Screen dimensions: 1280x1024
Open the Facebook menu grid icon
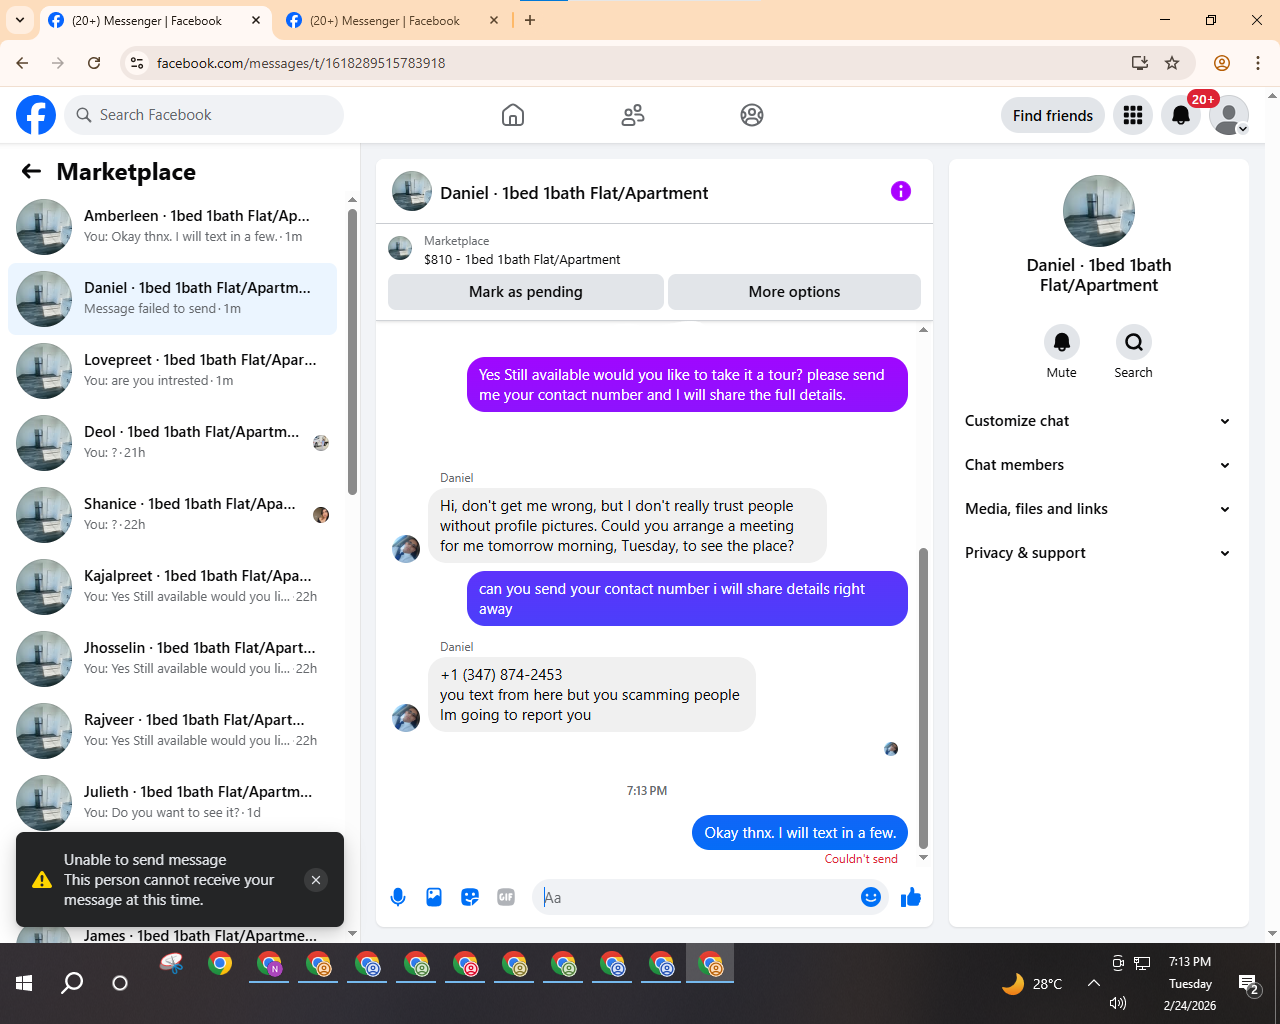coord(1133,115)
